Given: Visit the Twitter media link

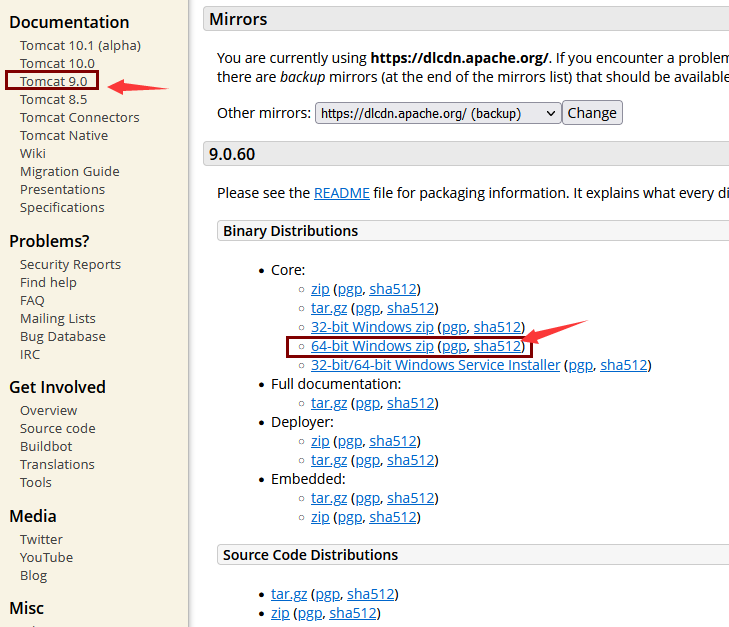Looking at the screenshot, I should click(41, 540).
